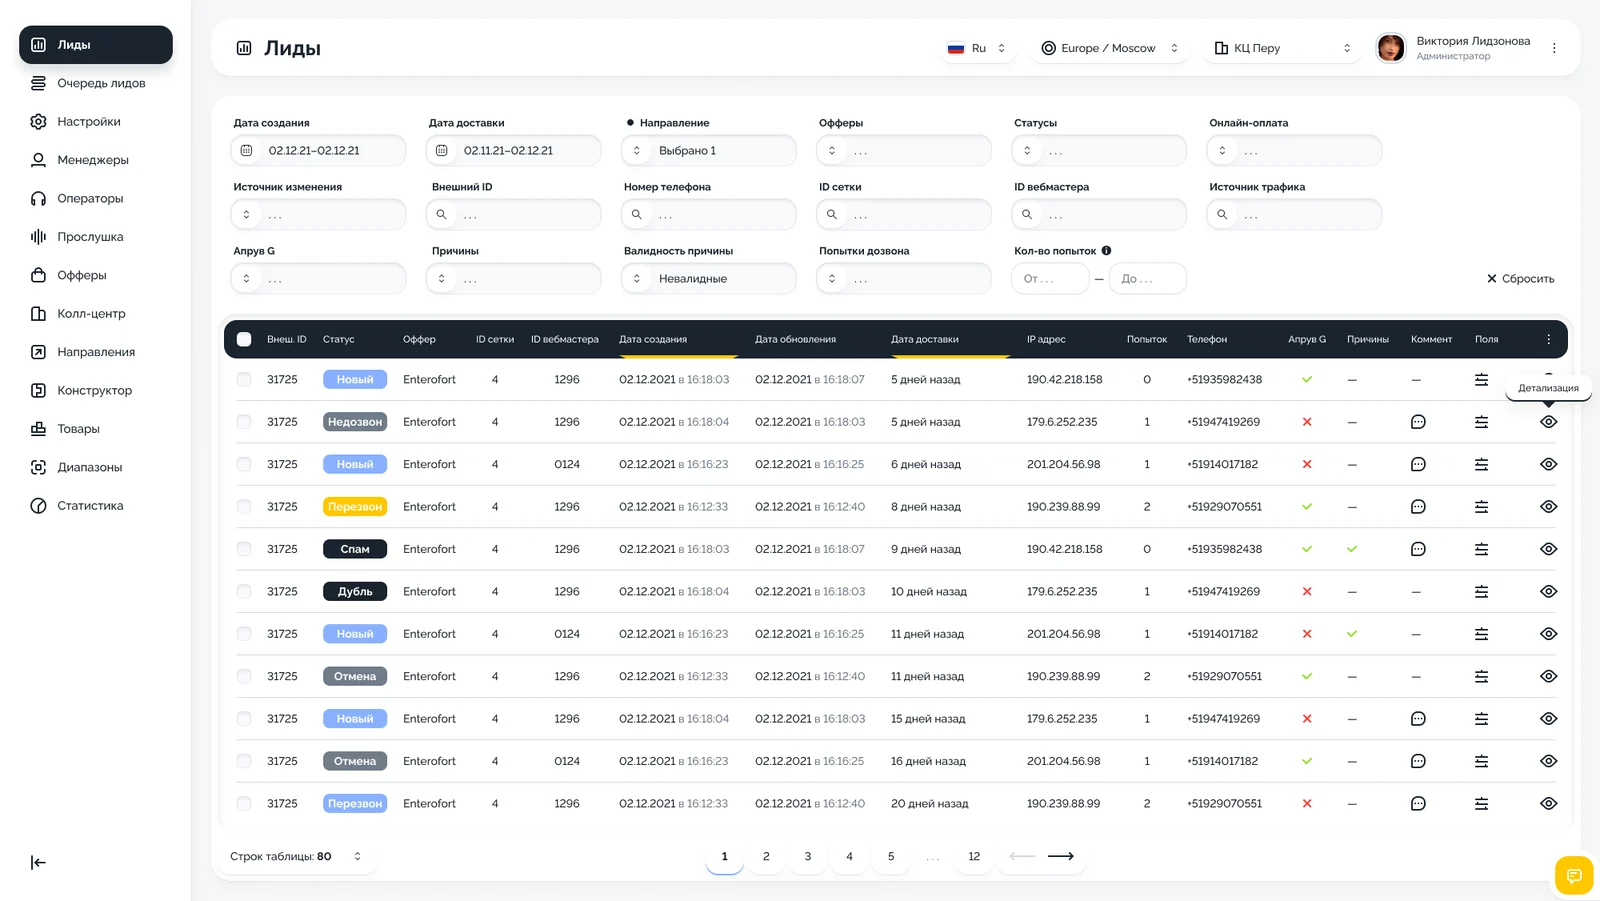Viewport: 1600px width, 901px height.
Task: Open the Europe / Moscow timezone selector
Action: click(x=1110, y=48)
